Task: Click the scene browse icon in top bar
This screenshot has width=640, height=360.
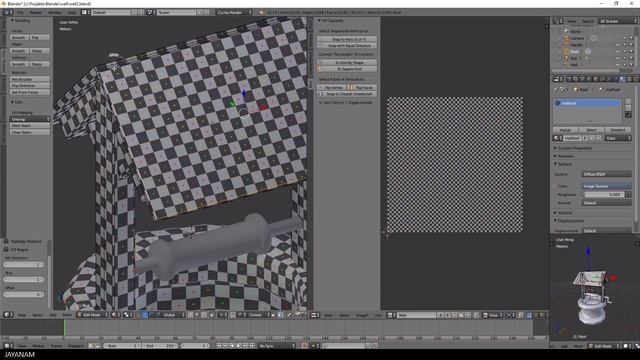Action: tap(150, 12)
